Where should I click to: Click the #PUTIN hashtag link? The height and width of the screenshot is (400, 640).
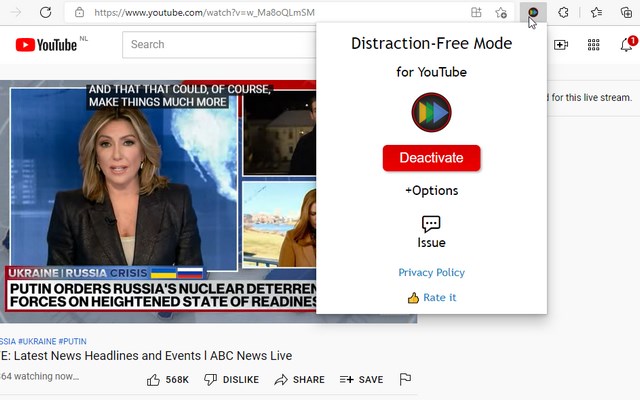pyautogui.click(x=72, y=341)
